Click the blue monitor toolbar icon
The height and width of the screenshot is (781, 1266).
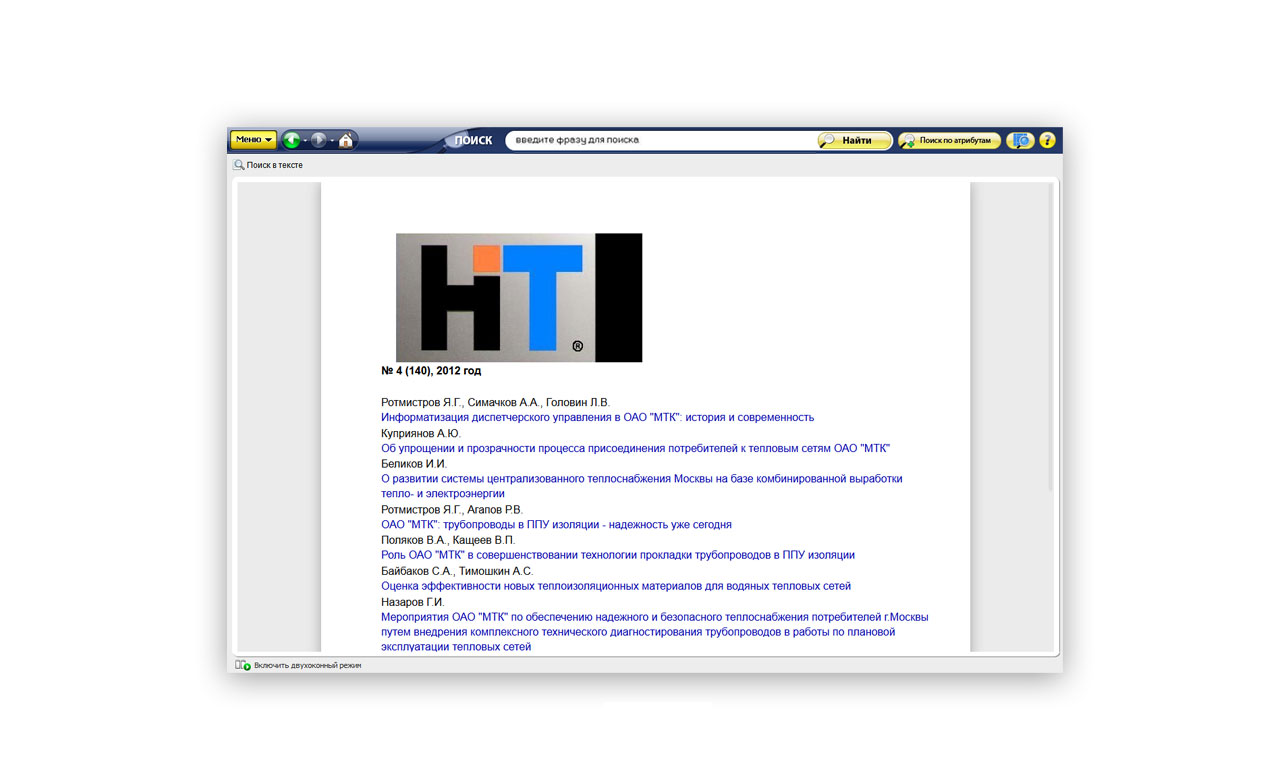click(1020, 140)
